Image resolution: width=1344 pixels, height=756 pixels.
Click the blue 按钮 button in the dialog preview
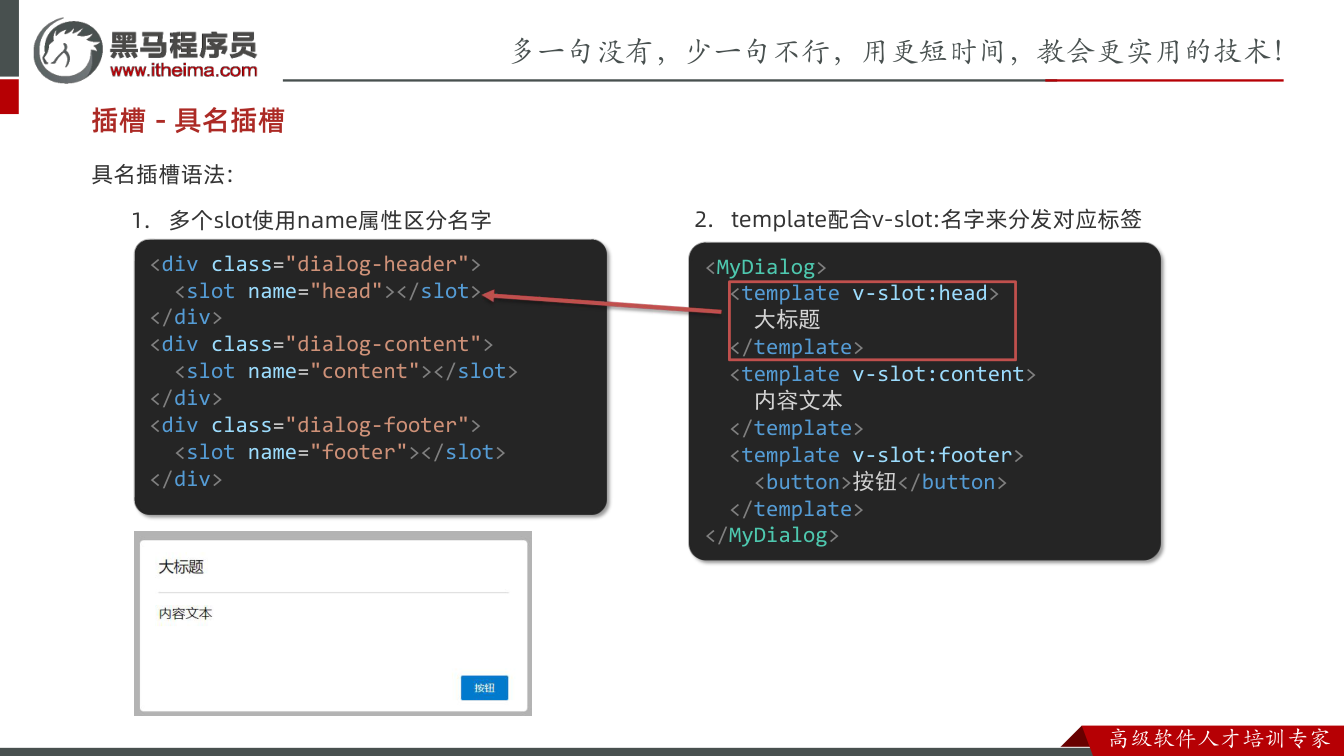pyautogui.click(x=484, y=688)
